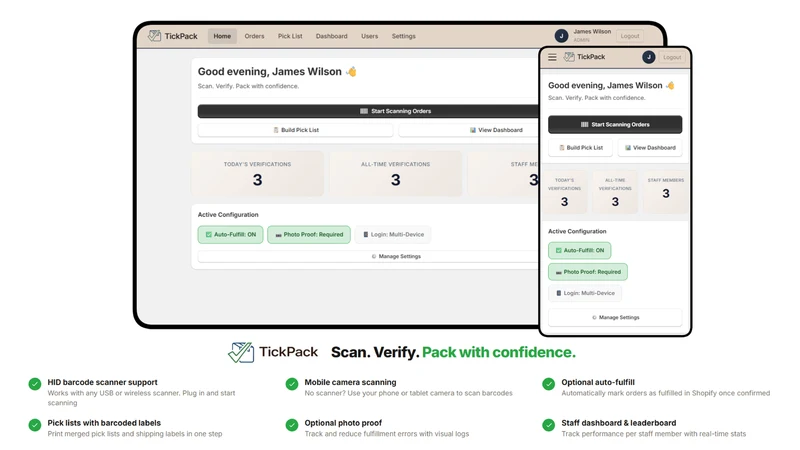
Task: Click check icon beside Mobile camera scanning
Action: 292,384
